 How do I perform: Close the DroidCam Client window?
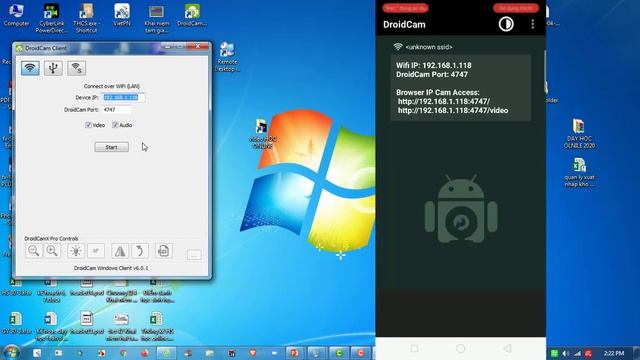click(198, 47)
